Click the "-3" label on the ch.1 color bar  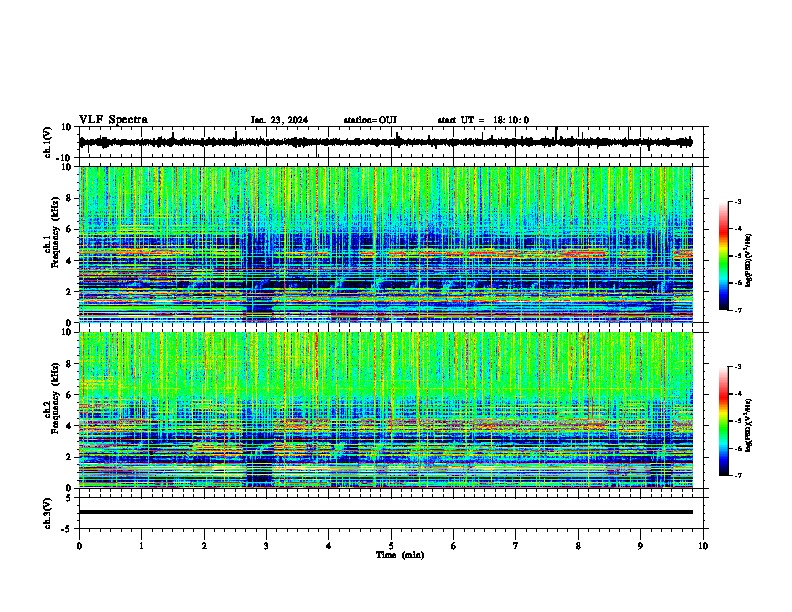(737, 201)
